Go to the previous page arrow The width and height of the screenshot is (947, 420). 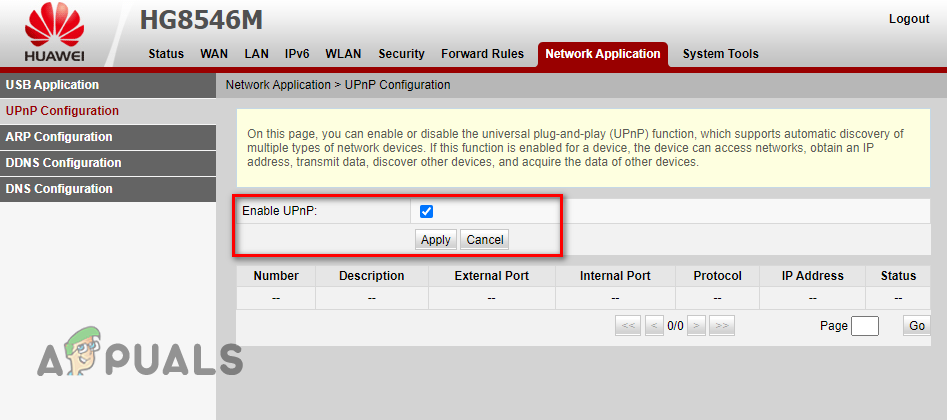pyautogui.click(x=655, y=326)
